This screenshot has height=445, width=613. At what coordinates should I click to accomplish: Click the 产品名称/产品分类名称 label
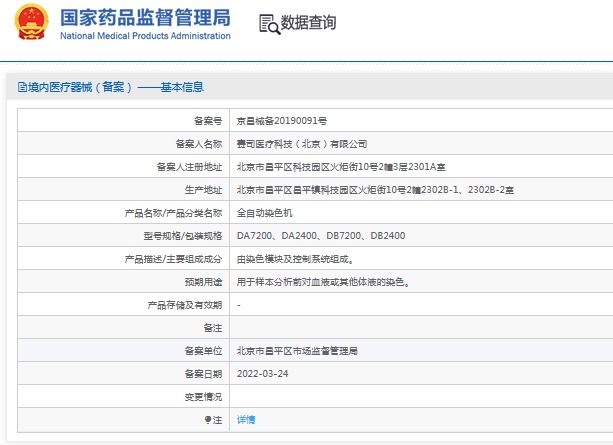[173, 213]
